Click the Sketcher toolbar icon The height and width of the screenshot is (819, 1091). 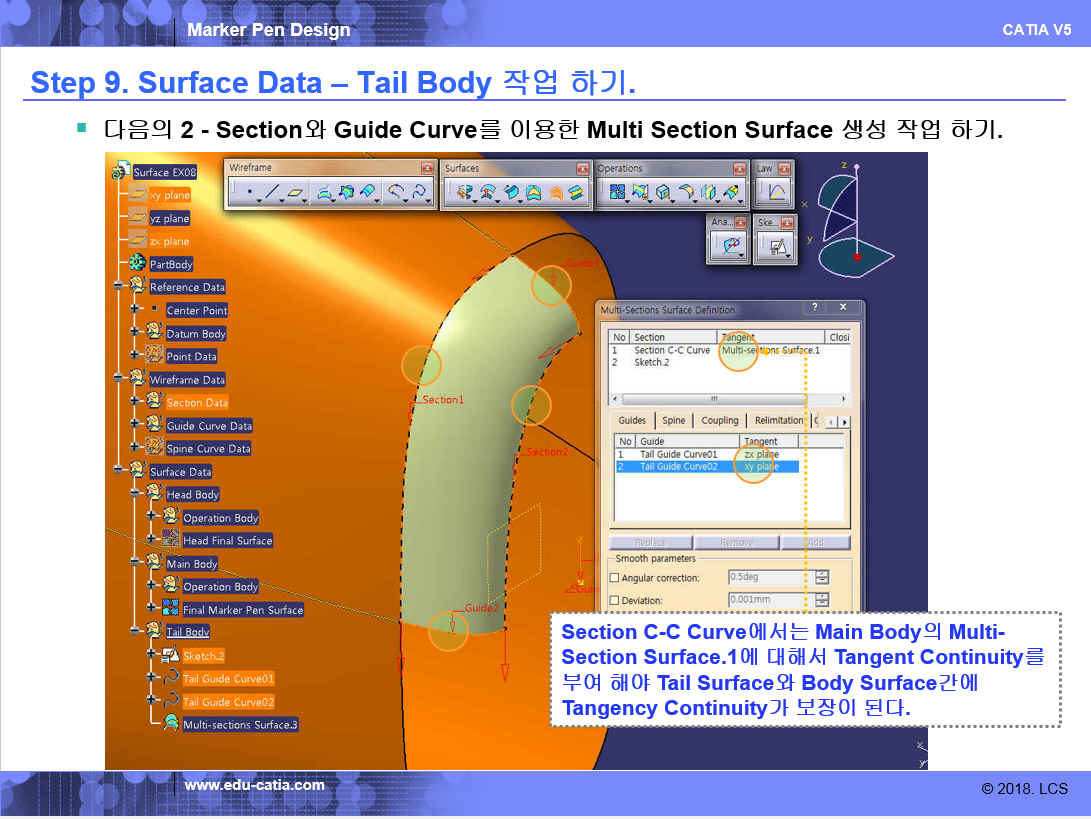click(x=776, y=244)
